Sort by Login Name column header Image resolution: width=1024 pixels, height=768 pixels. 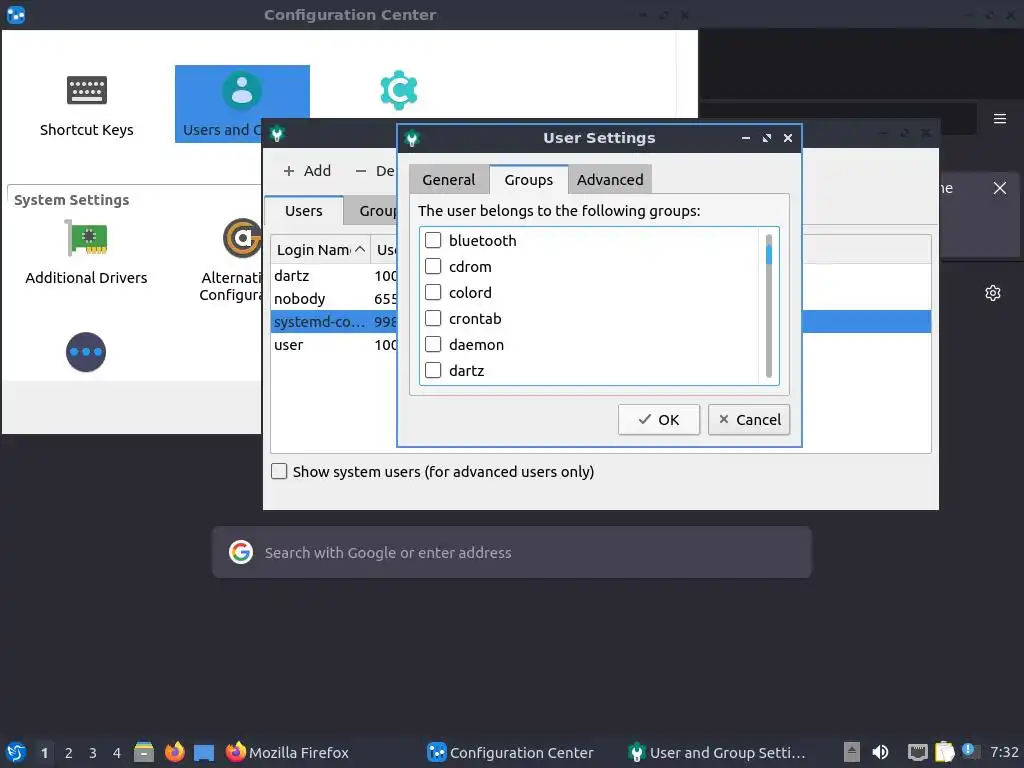pyautogui.click(x=320, y=249)
